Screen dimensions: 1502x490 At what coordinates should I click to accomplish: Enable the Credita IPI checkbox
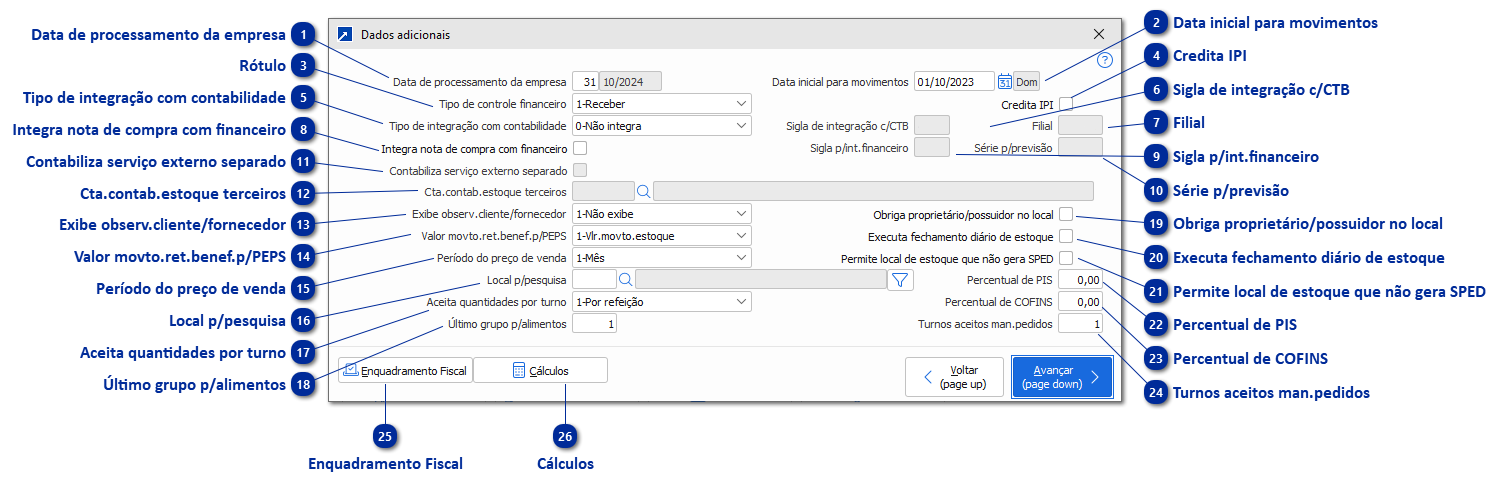click(x=1066, y=104)
